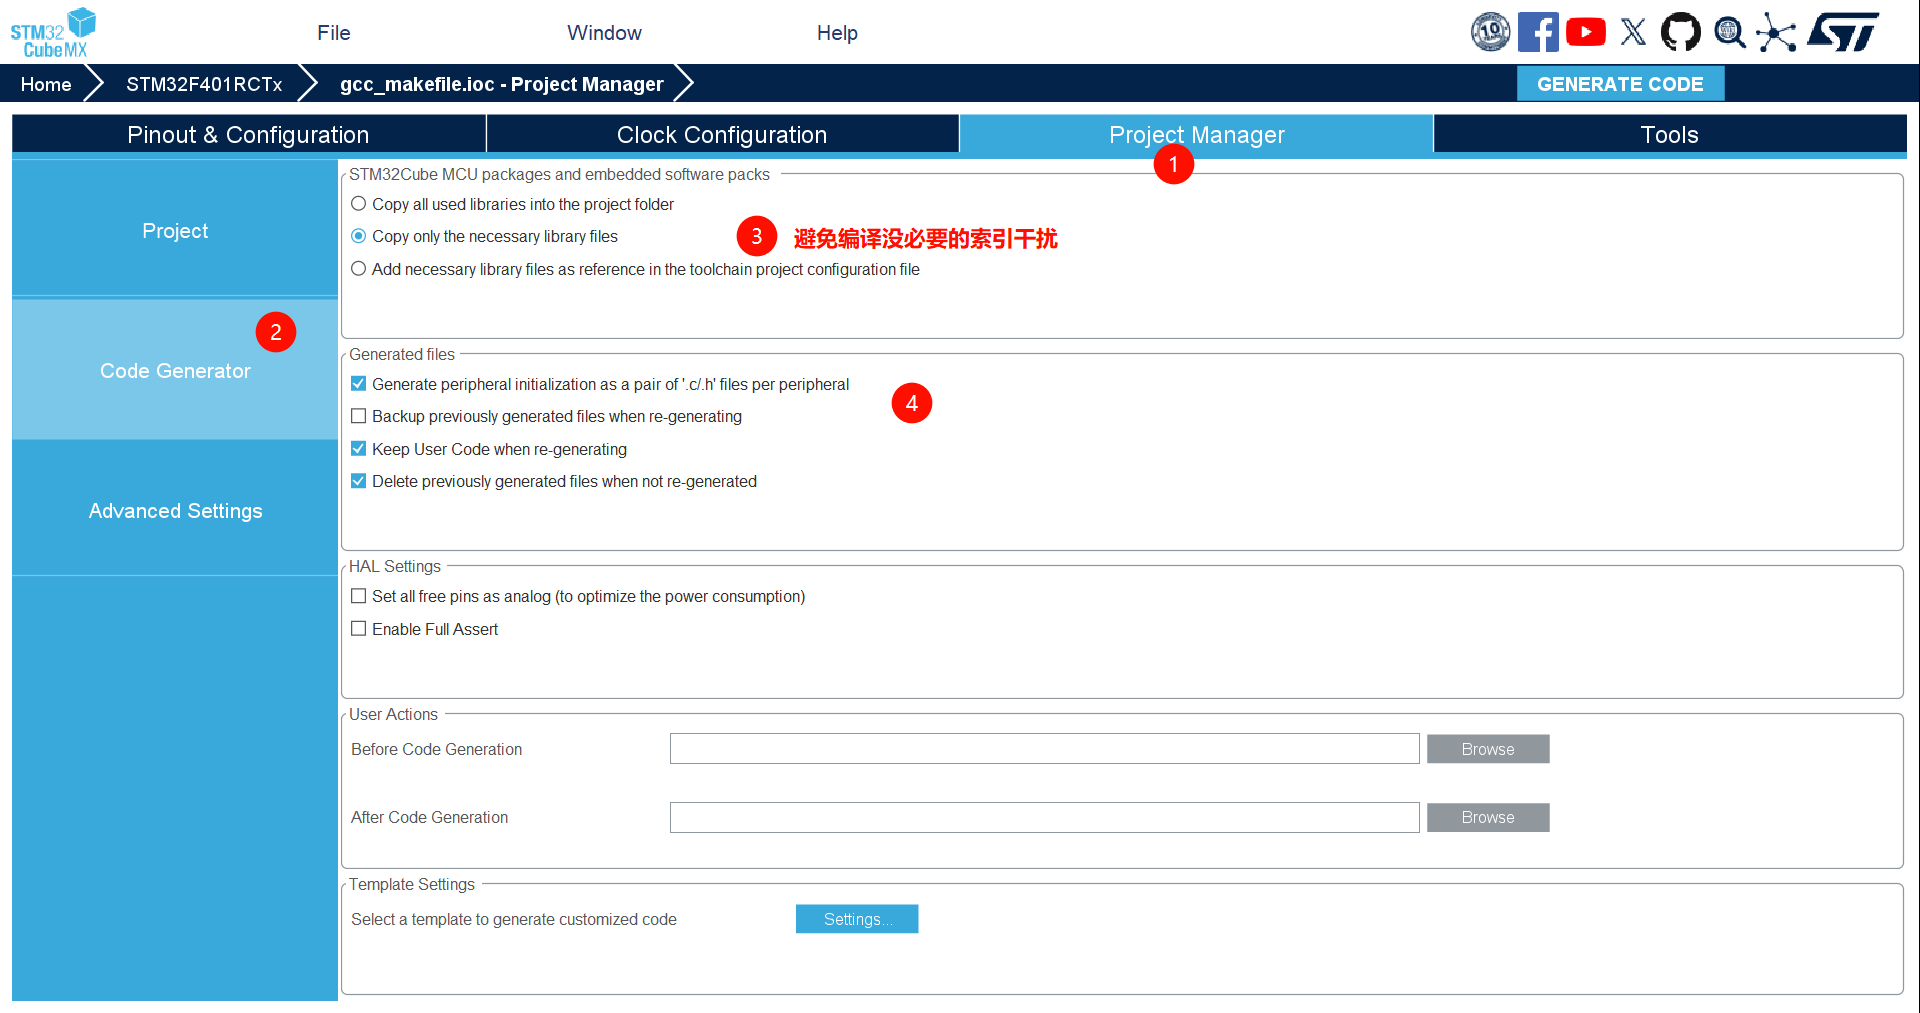Open the Advanced Settings side section
The width and height of the screenshot is (1920, 1013).
pyautogui.click(x=175, y=510)
